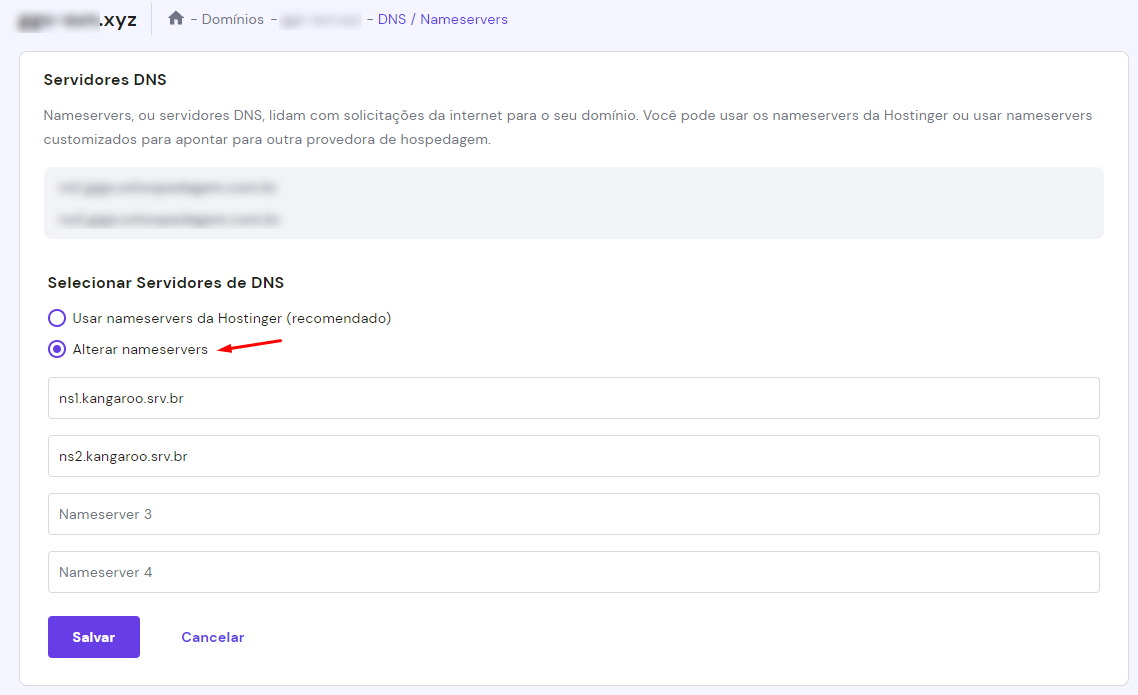Open the Domínios breadcrumb link

tap(233, 19)
